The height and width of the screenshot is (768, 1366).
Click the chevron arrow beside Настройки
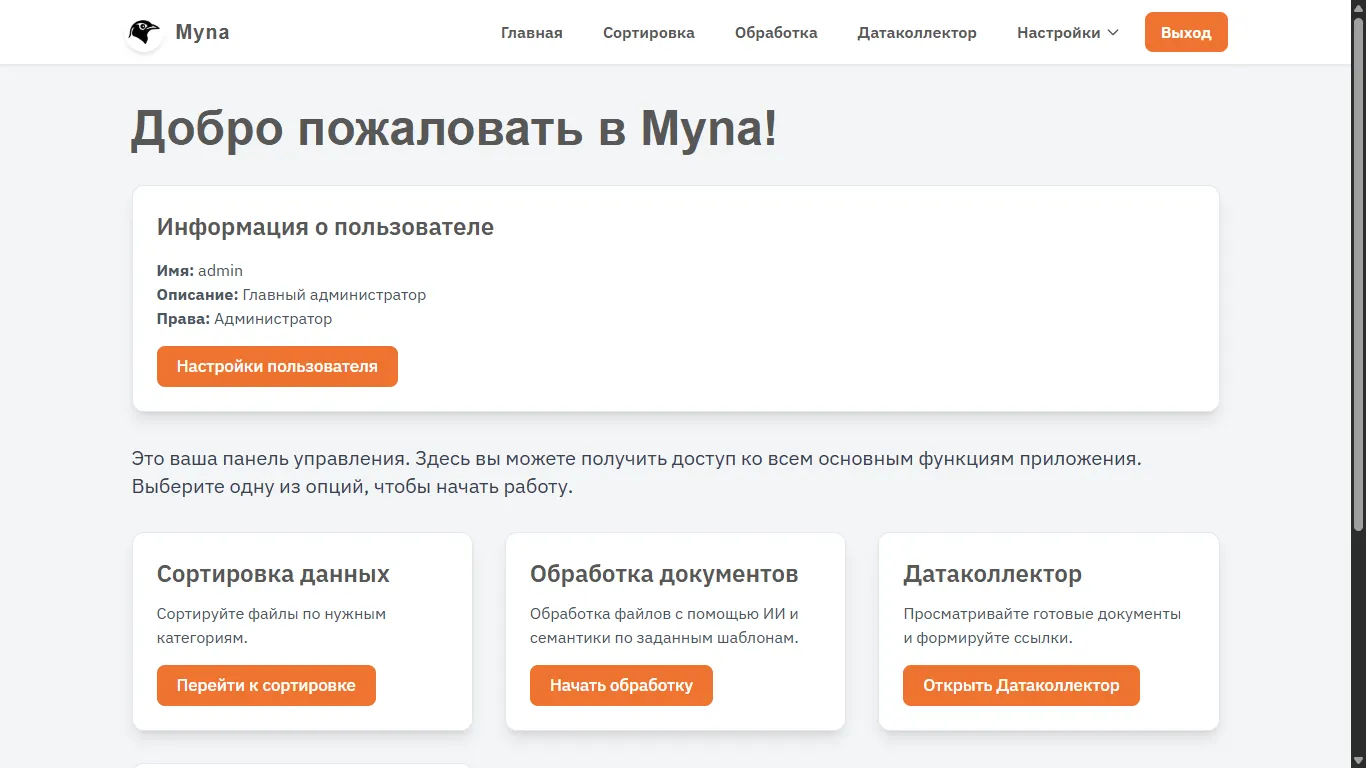(x=1112, y=33)
